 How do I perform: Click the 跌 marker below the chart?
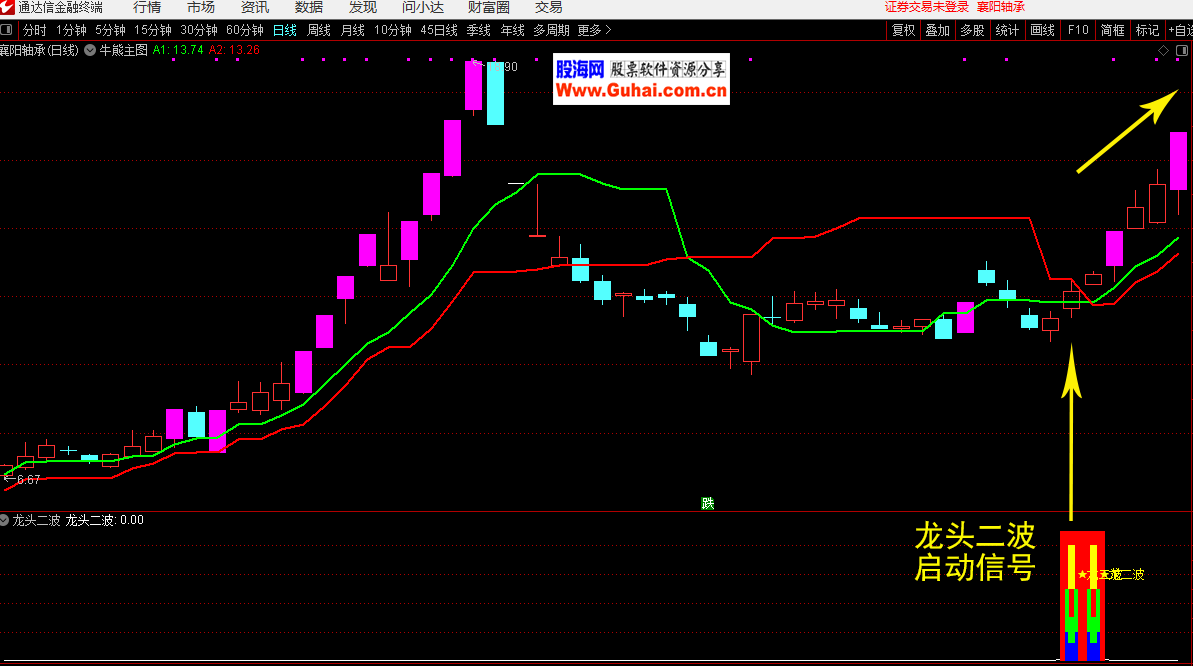(708, 503)
